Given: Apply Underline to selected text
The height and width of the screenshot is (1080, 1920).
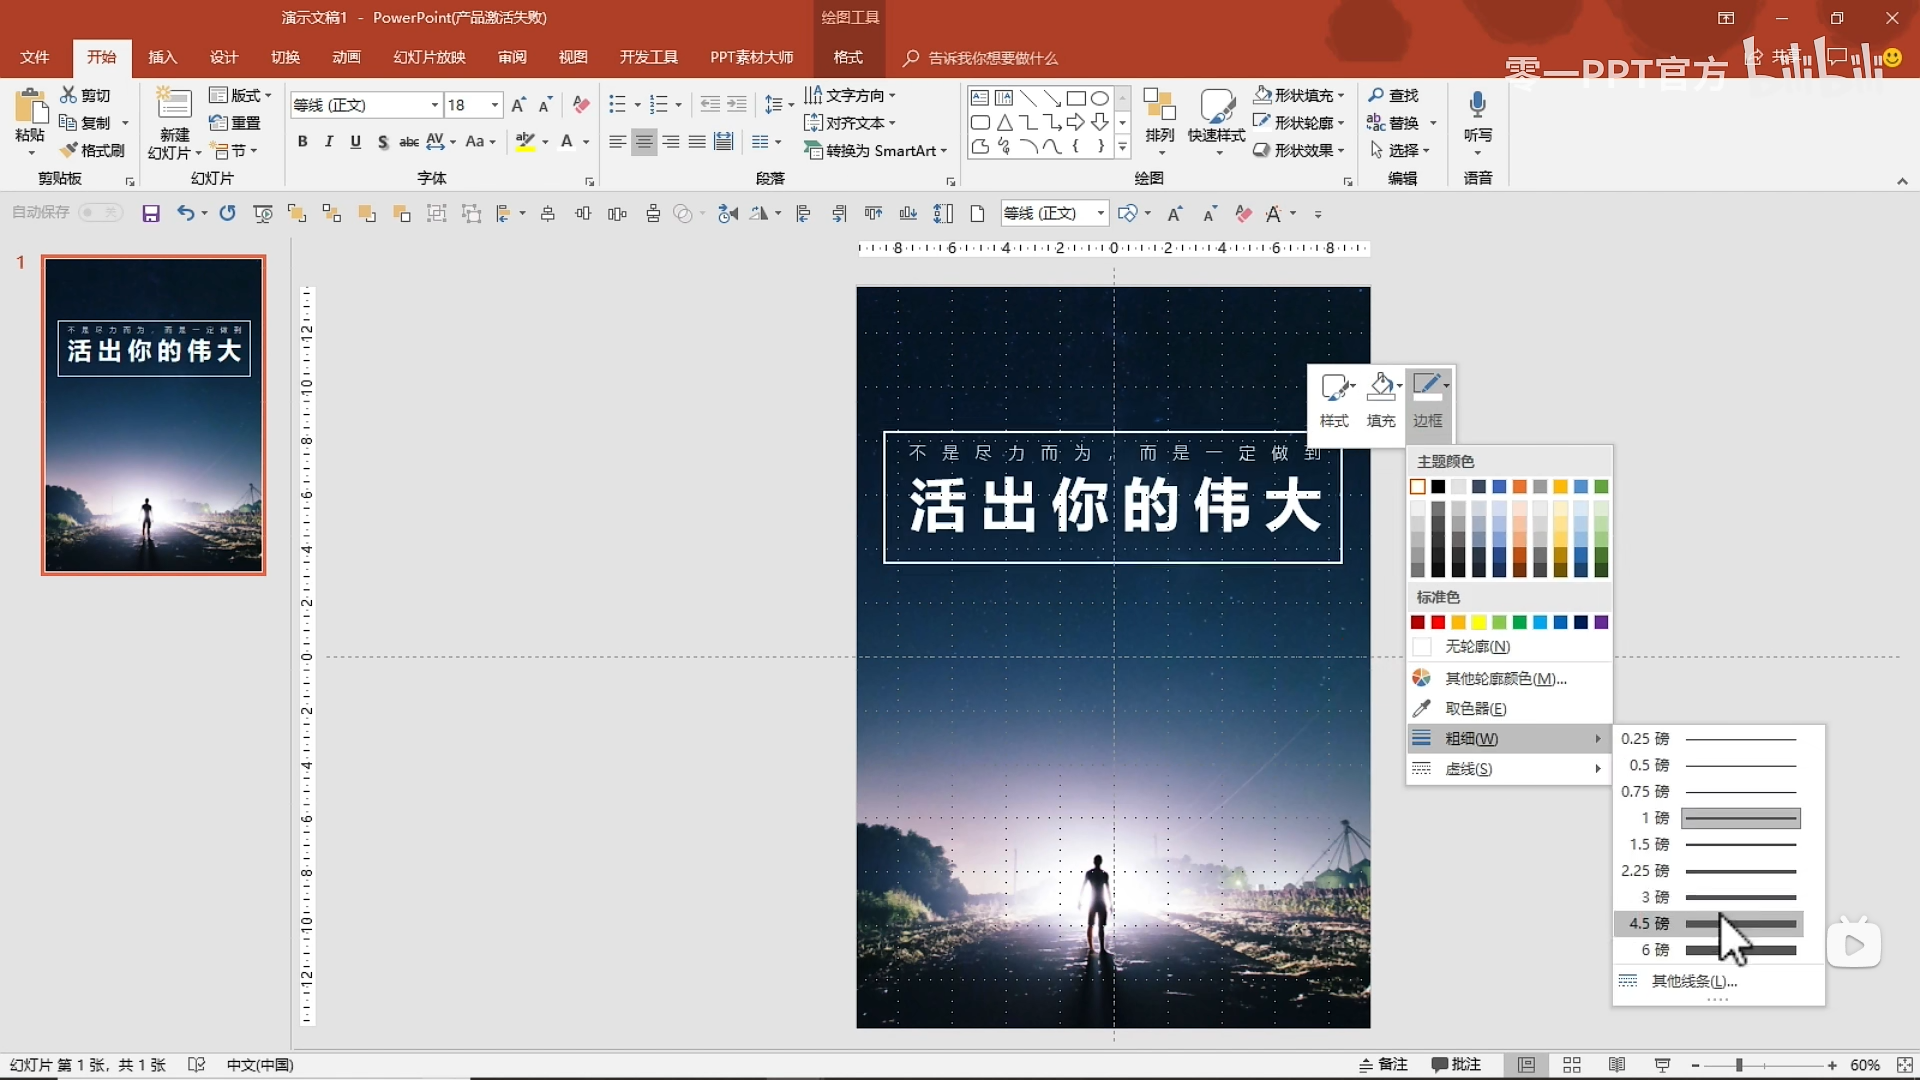Looking at the screenshot, I should (x=355, y=142).
